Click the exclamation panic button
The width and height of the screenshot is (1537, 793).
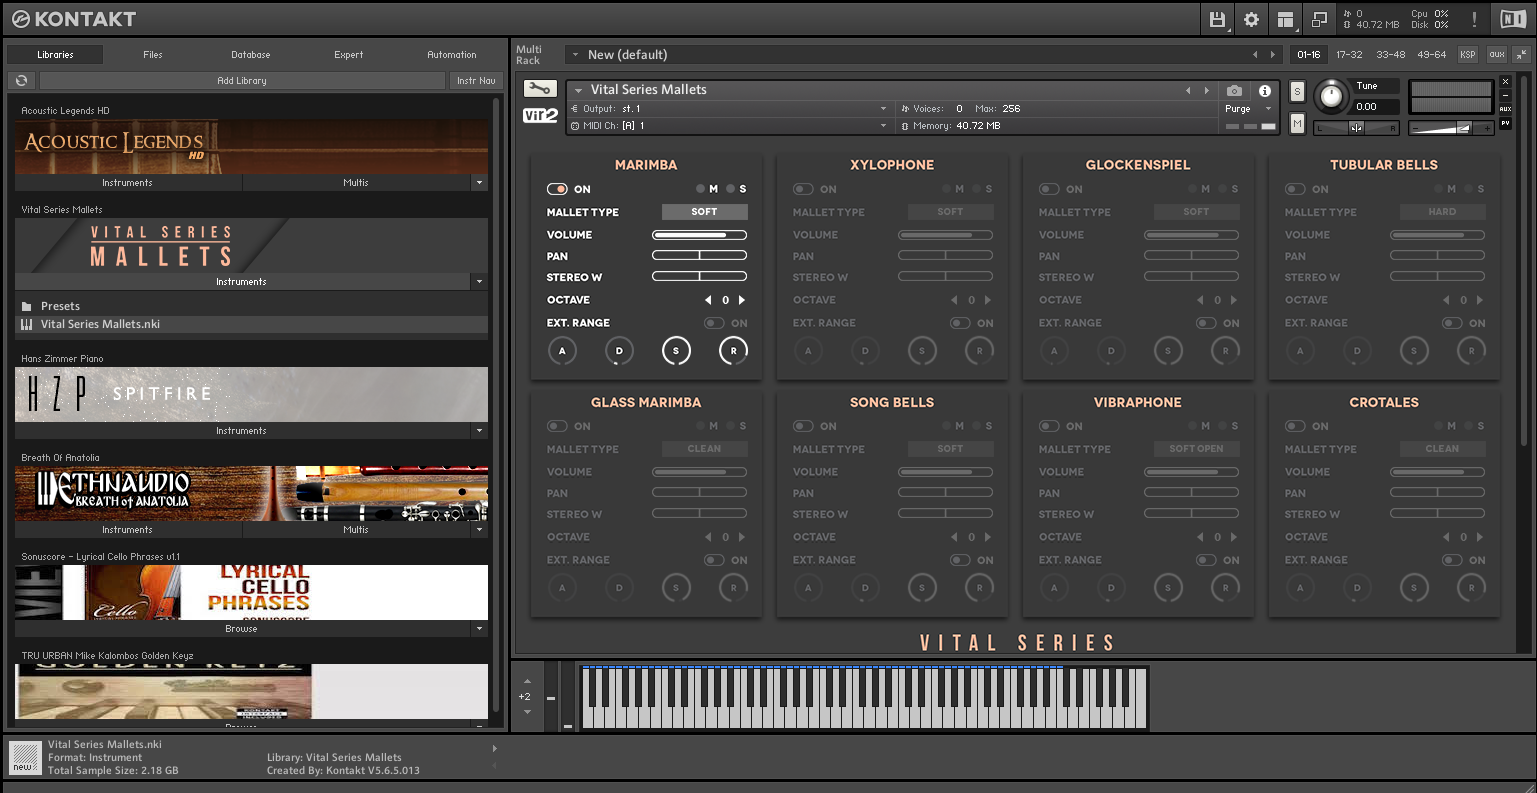[1474, 19]
